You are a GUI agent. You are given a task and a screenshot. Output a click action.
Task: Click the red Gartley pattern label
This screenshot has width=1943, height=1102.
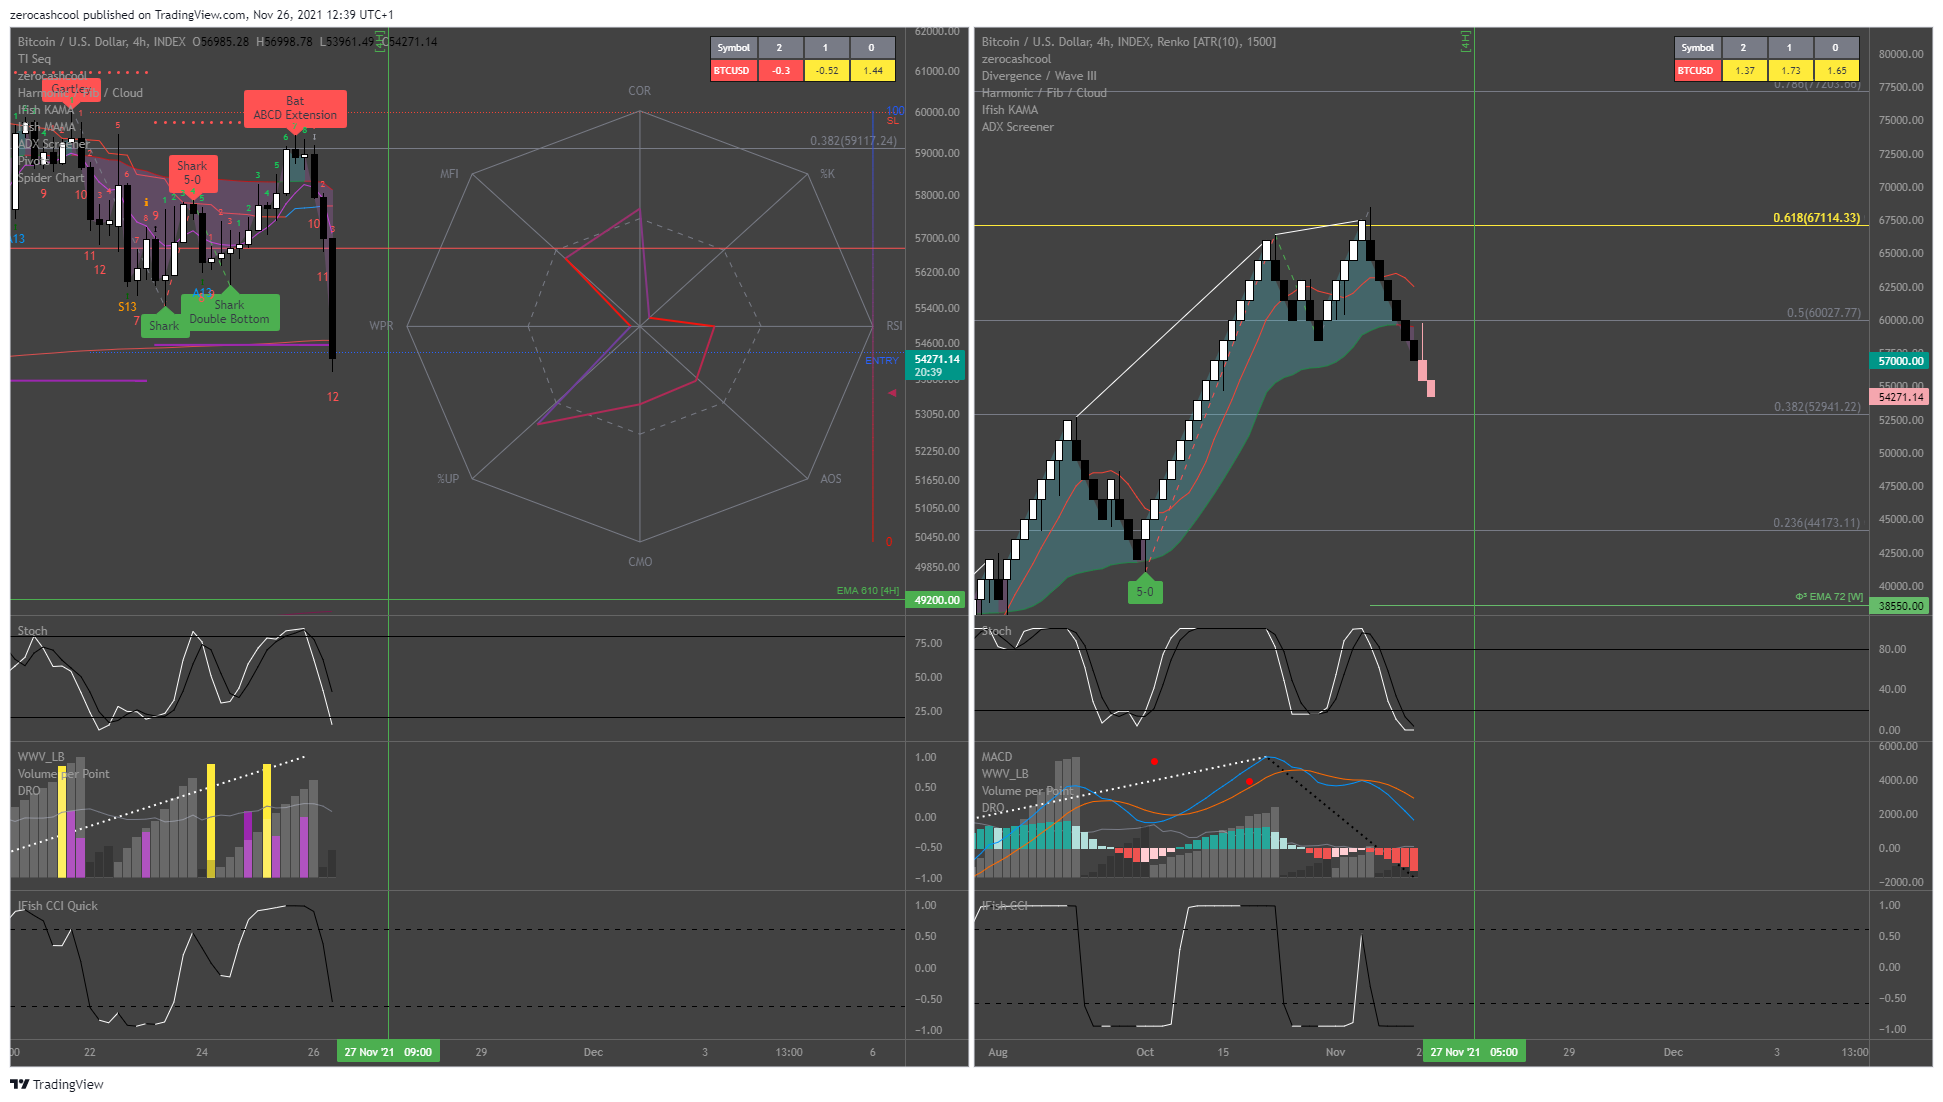tap(70, 89)
